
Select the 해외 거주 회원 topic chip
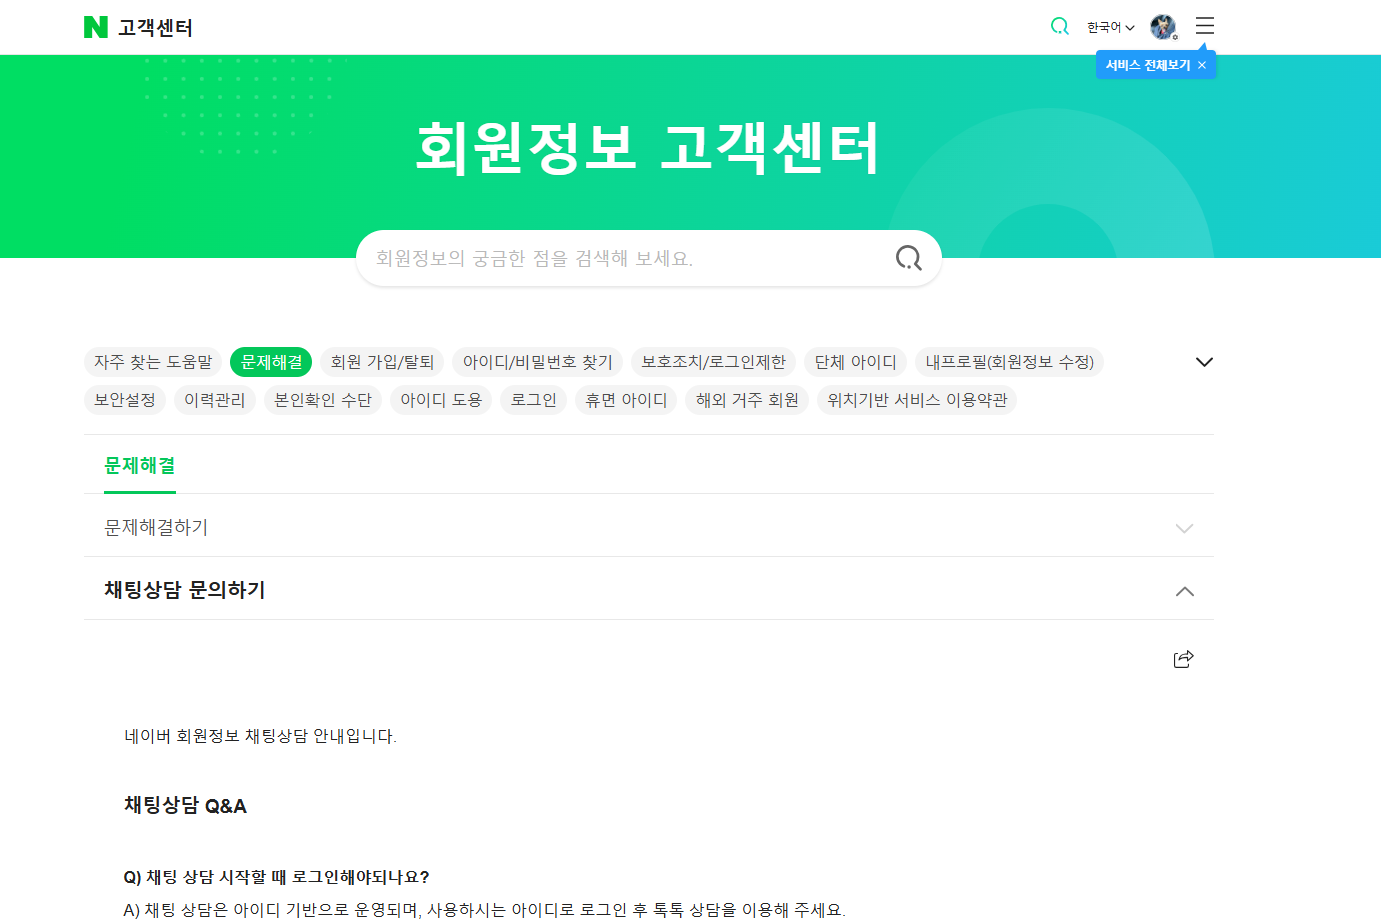746,399
